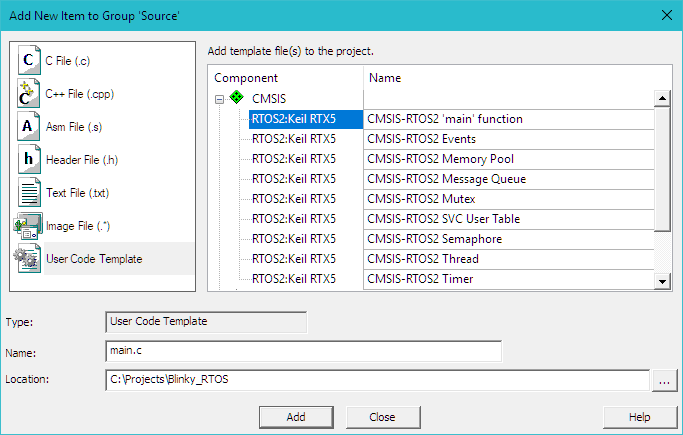
Task: Click the Name field containing main.c
Action: pyautogui.click(x=304, y=351)
